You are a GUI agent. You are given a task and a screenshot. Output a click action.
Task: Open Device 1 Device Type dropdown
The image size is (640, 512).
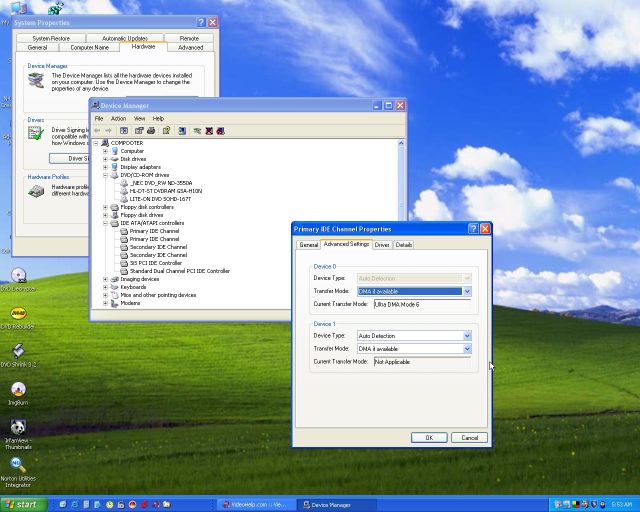click(x=467, y=336)
